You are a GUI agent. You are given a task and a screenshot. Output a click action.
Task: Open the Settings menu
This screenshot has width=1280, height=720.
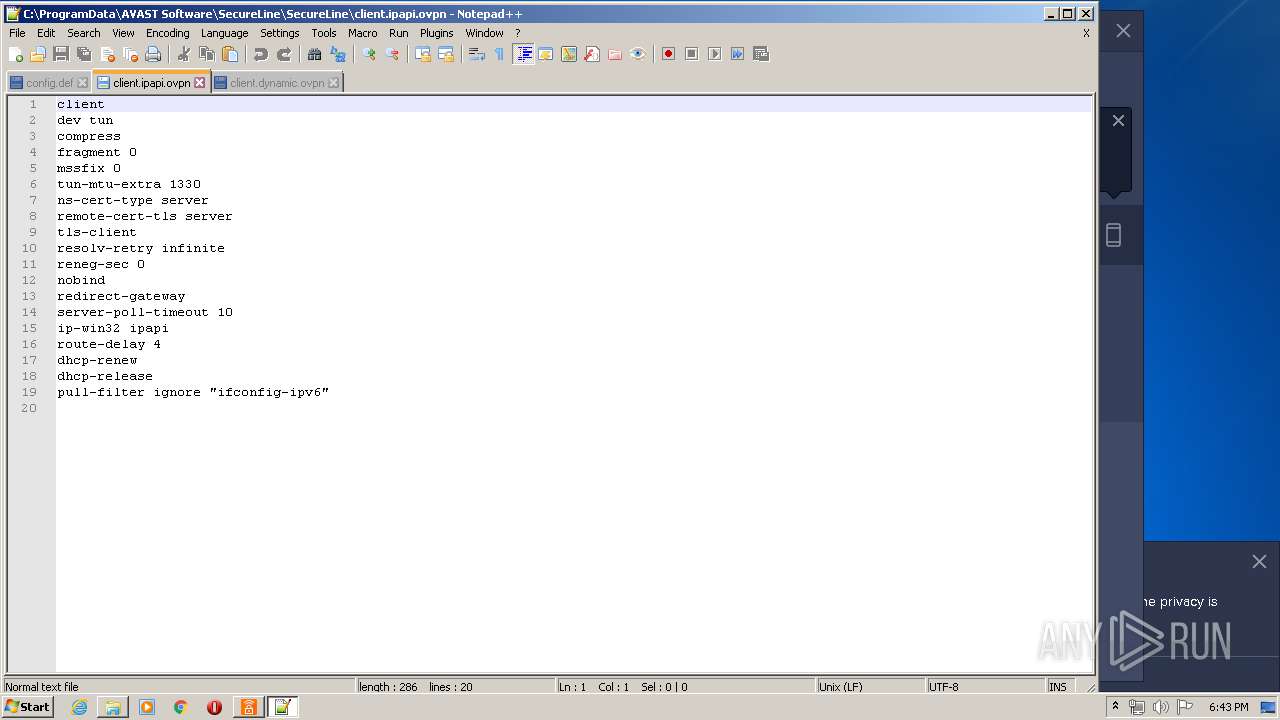tap(280, 33)
